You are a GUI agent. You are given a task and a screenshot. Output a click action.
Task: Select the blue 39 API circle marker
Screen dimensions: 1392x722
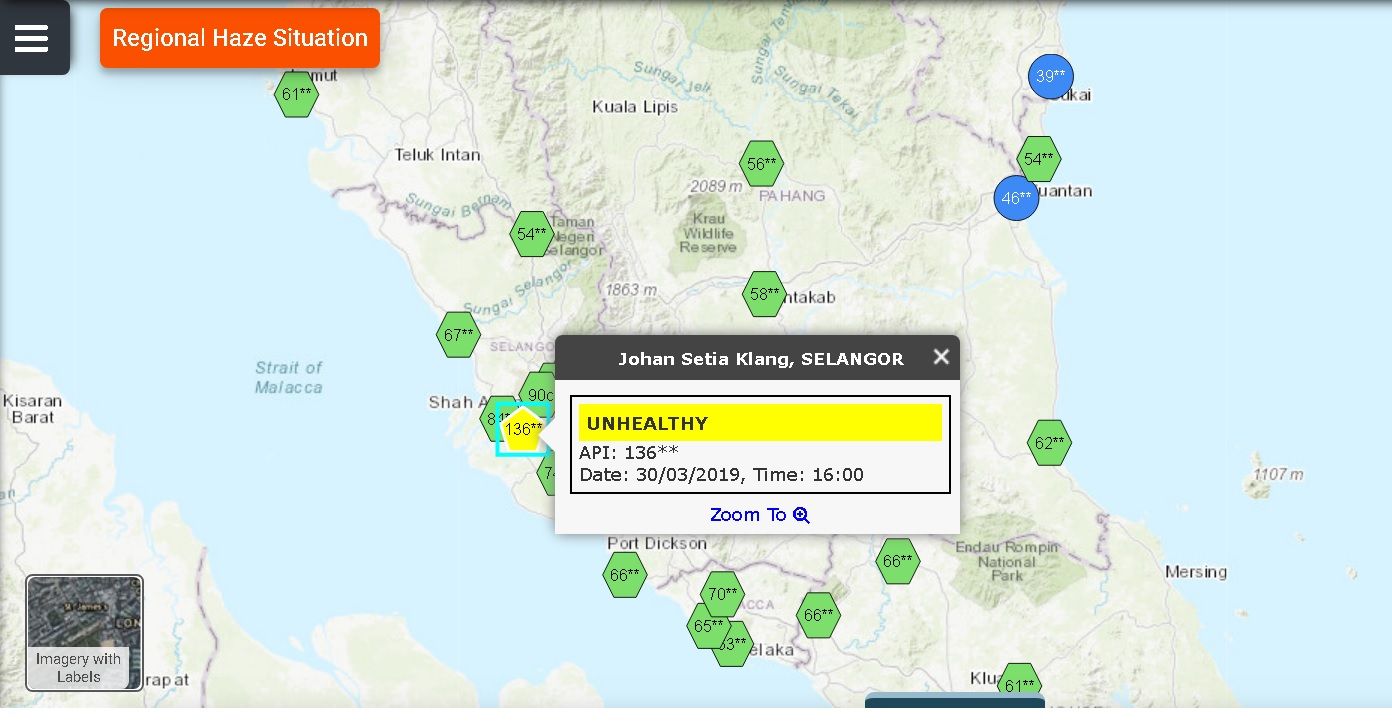coord(1050,76)
